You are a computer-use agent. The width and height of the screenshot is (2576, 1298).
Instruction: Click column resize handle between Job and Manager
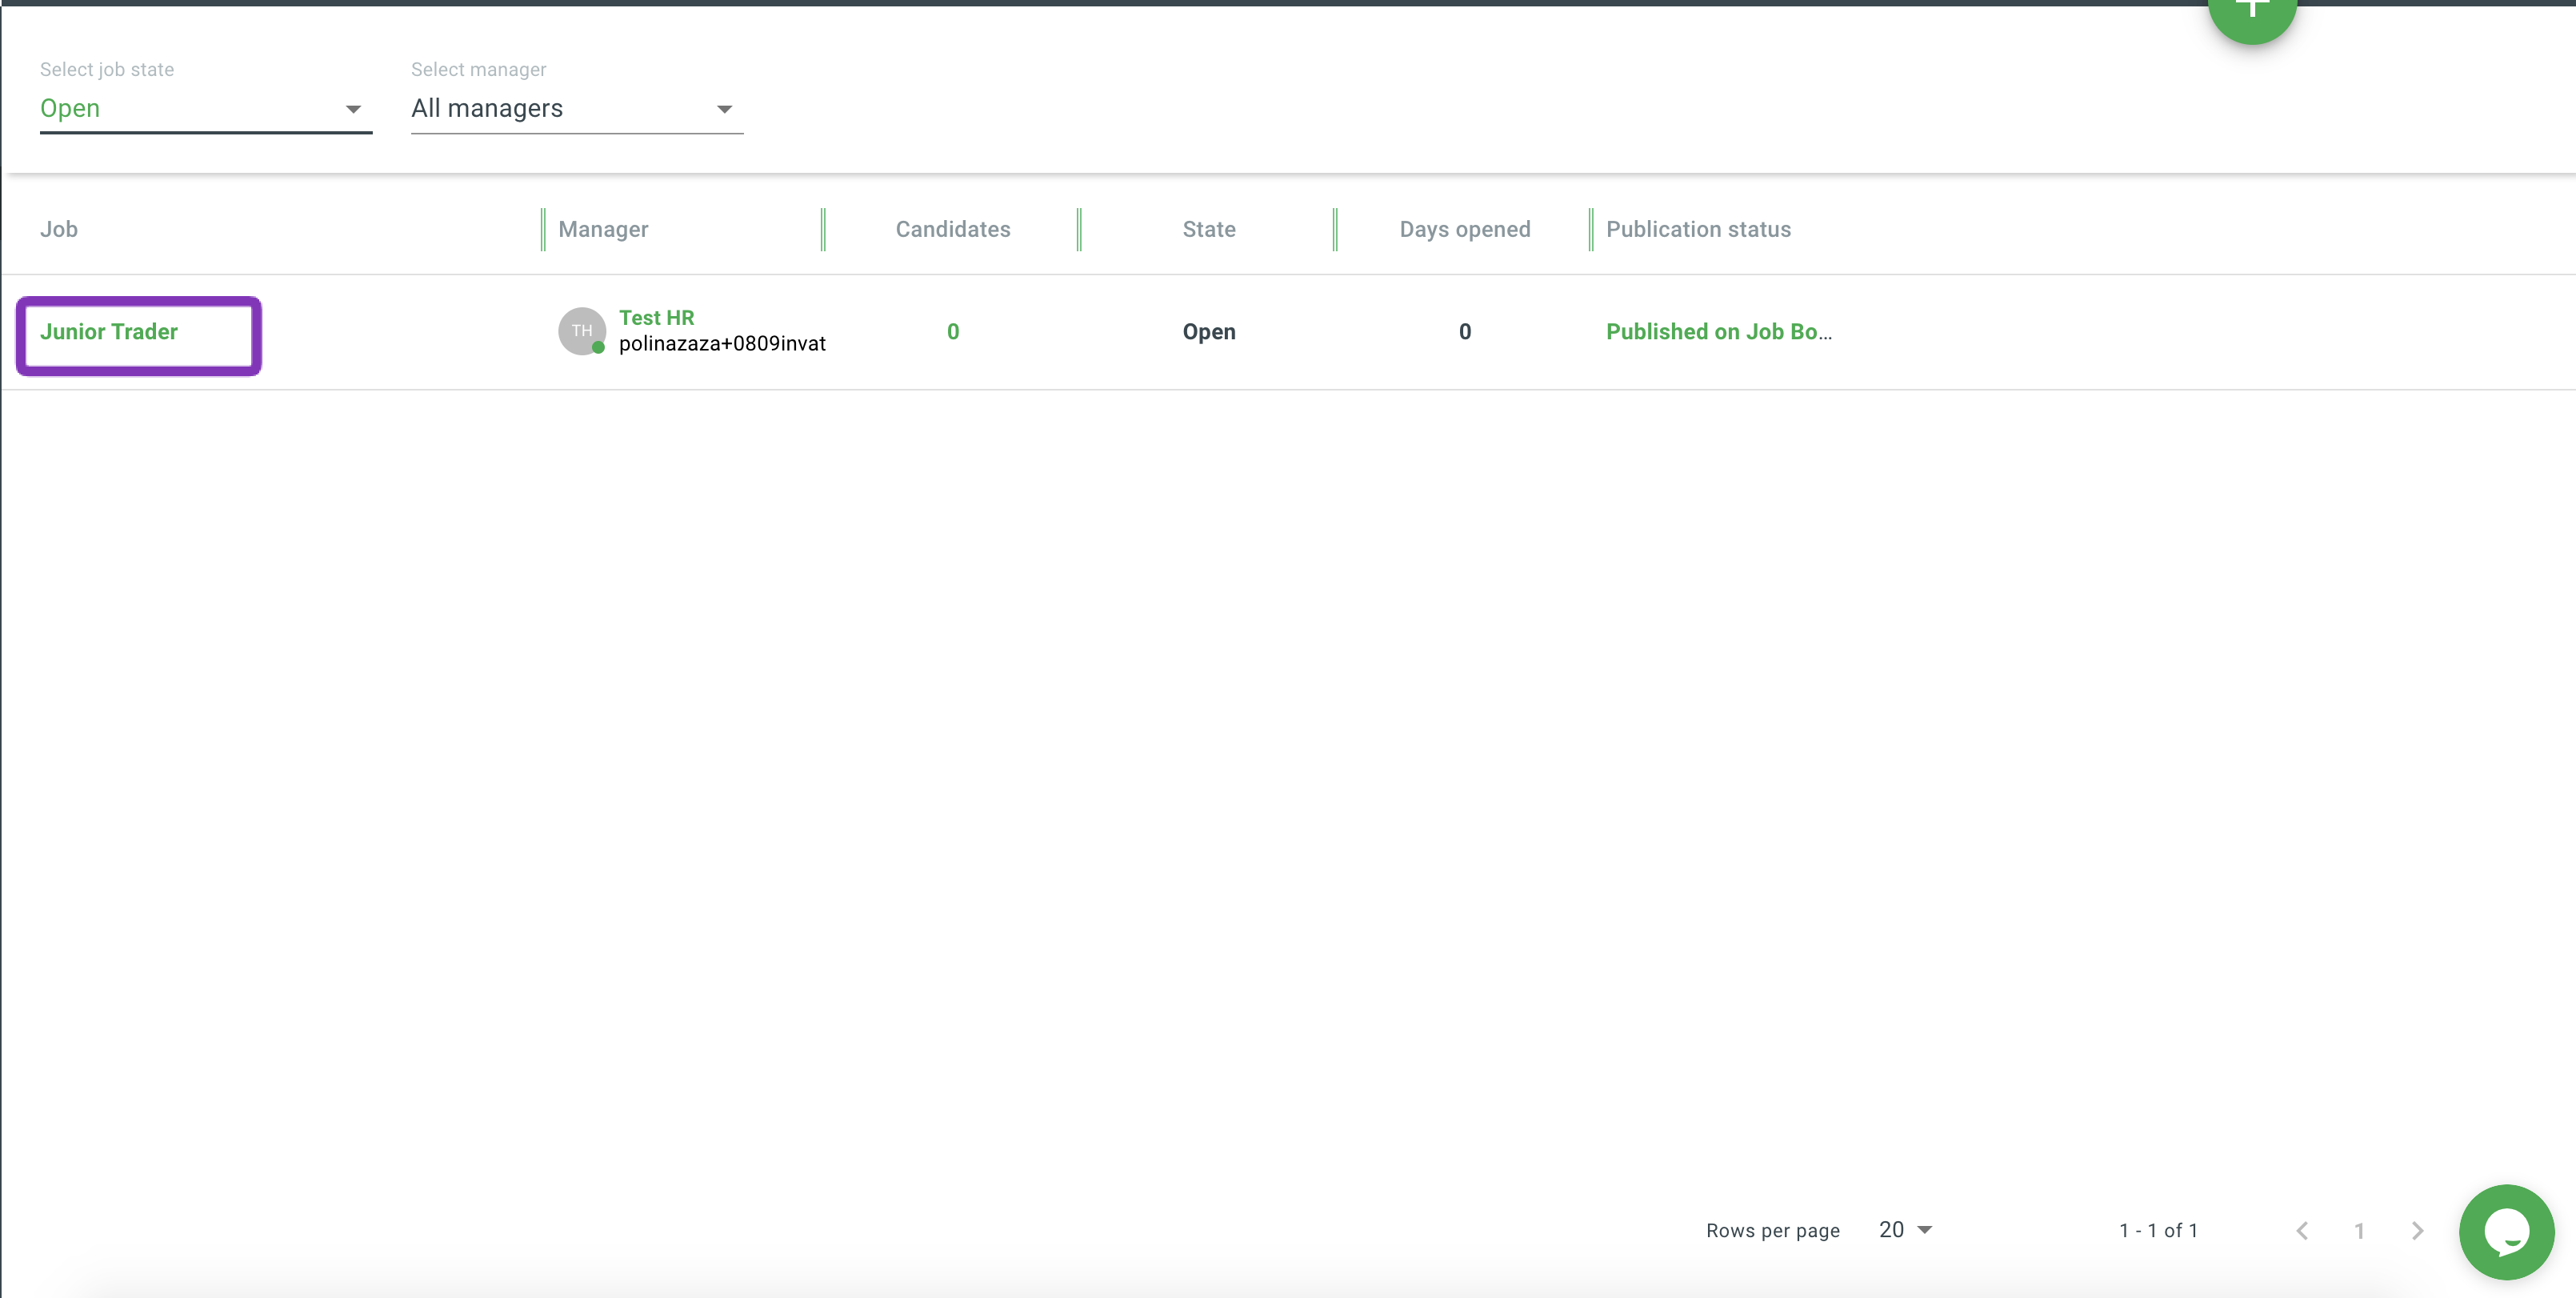[x=543, y=229]
